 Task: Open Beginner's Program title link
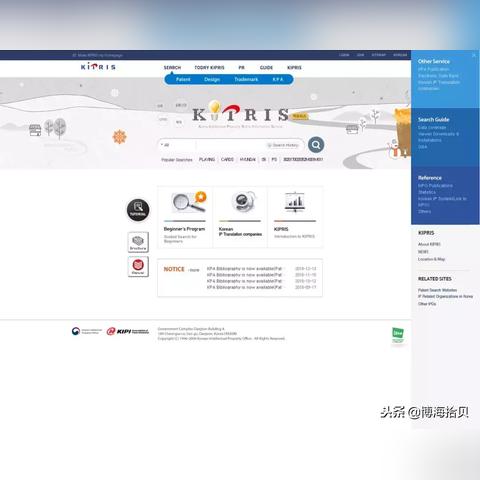pos(184,229)
